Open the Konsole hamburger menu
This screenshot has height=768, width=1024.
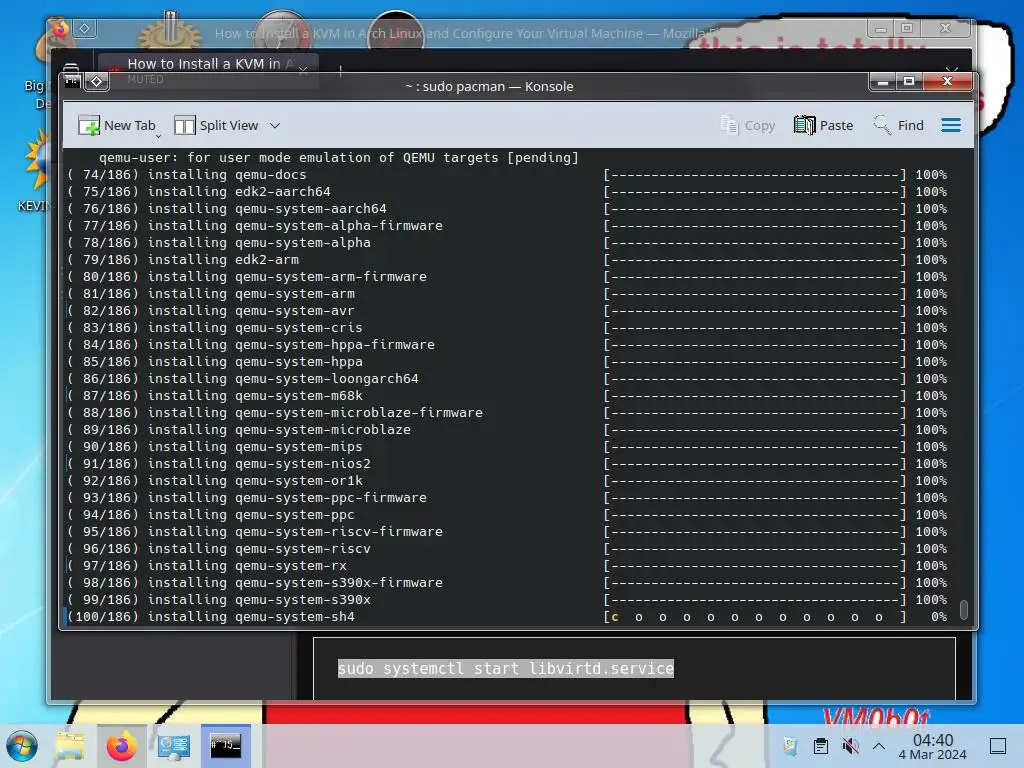click(x=951, y=125)
